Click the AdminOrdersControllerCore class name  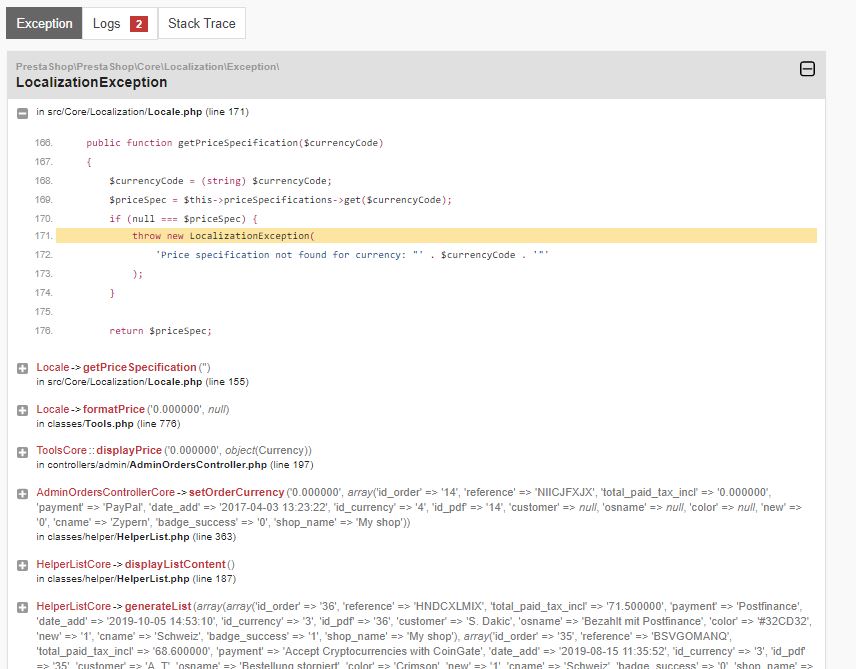click(105, 493)
